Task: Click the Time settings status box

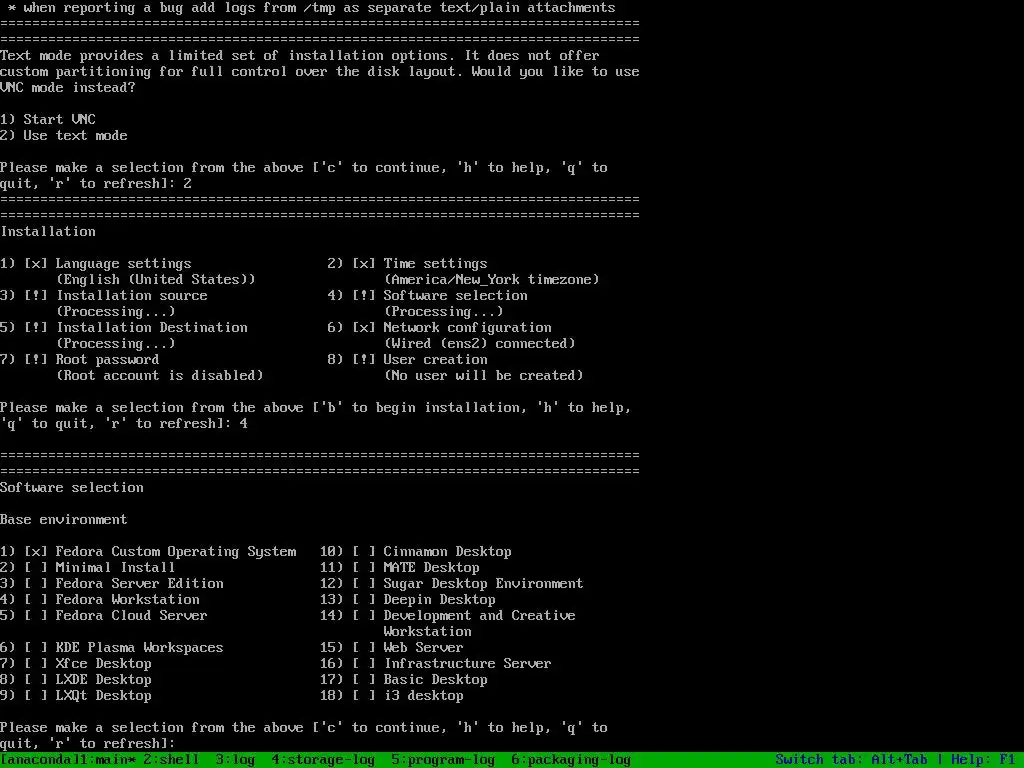Action: (x=364, y=264)
